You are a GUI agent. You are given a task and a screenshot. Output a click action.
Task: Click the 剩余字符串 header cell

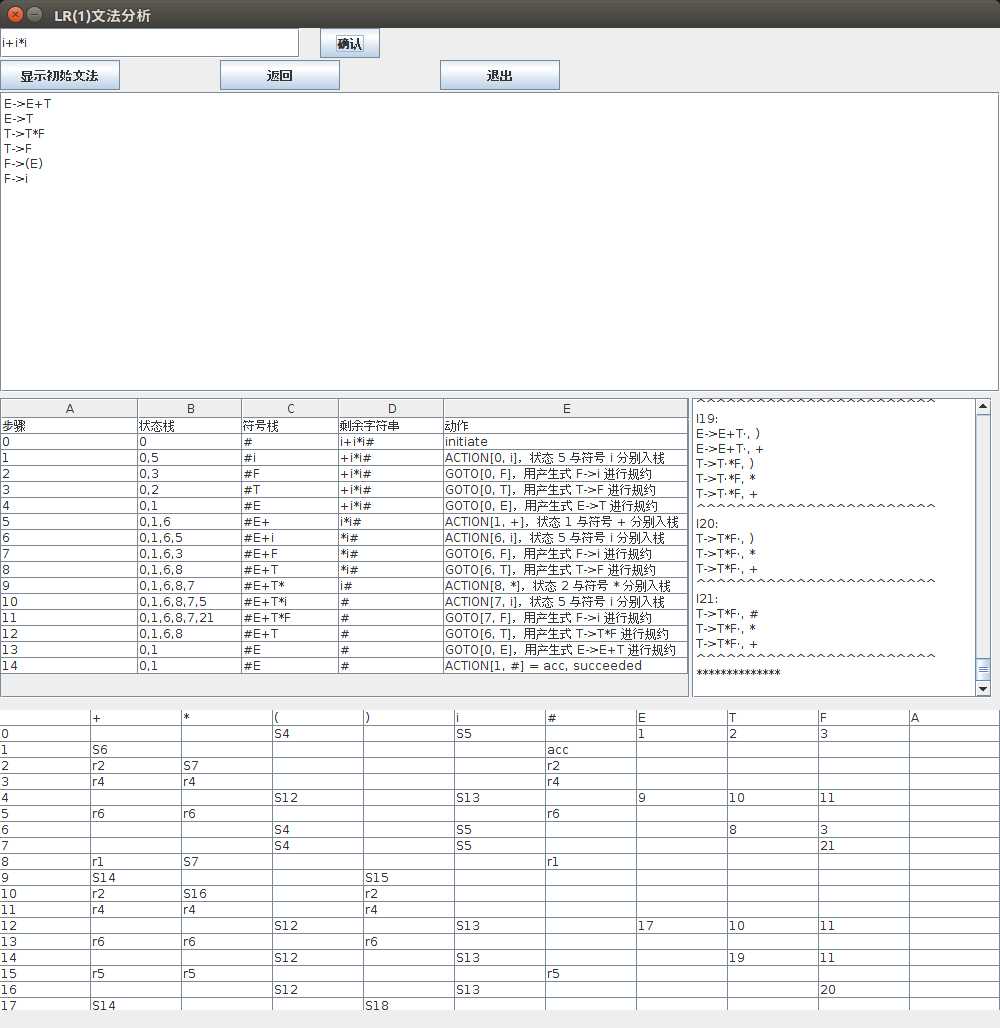(391, 425)
